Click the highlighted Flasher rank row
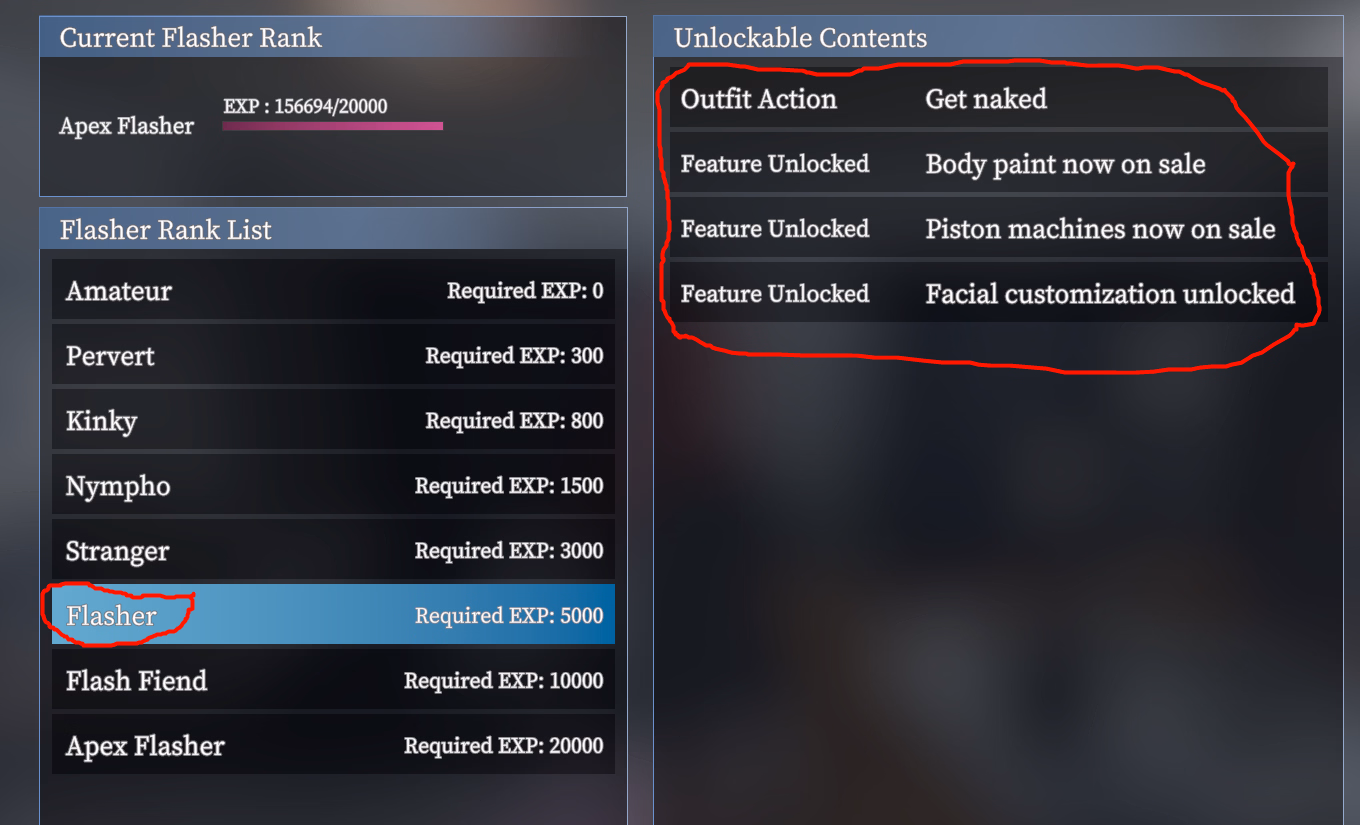The image size is (1360, 825). click(333, 615)
